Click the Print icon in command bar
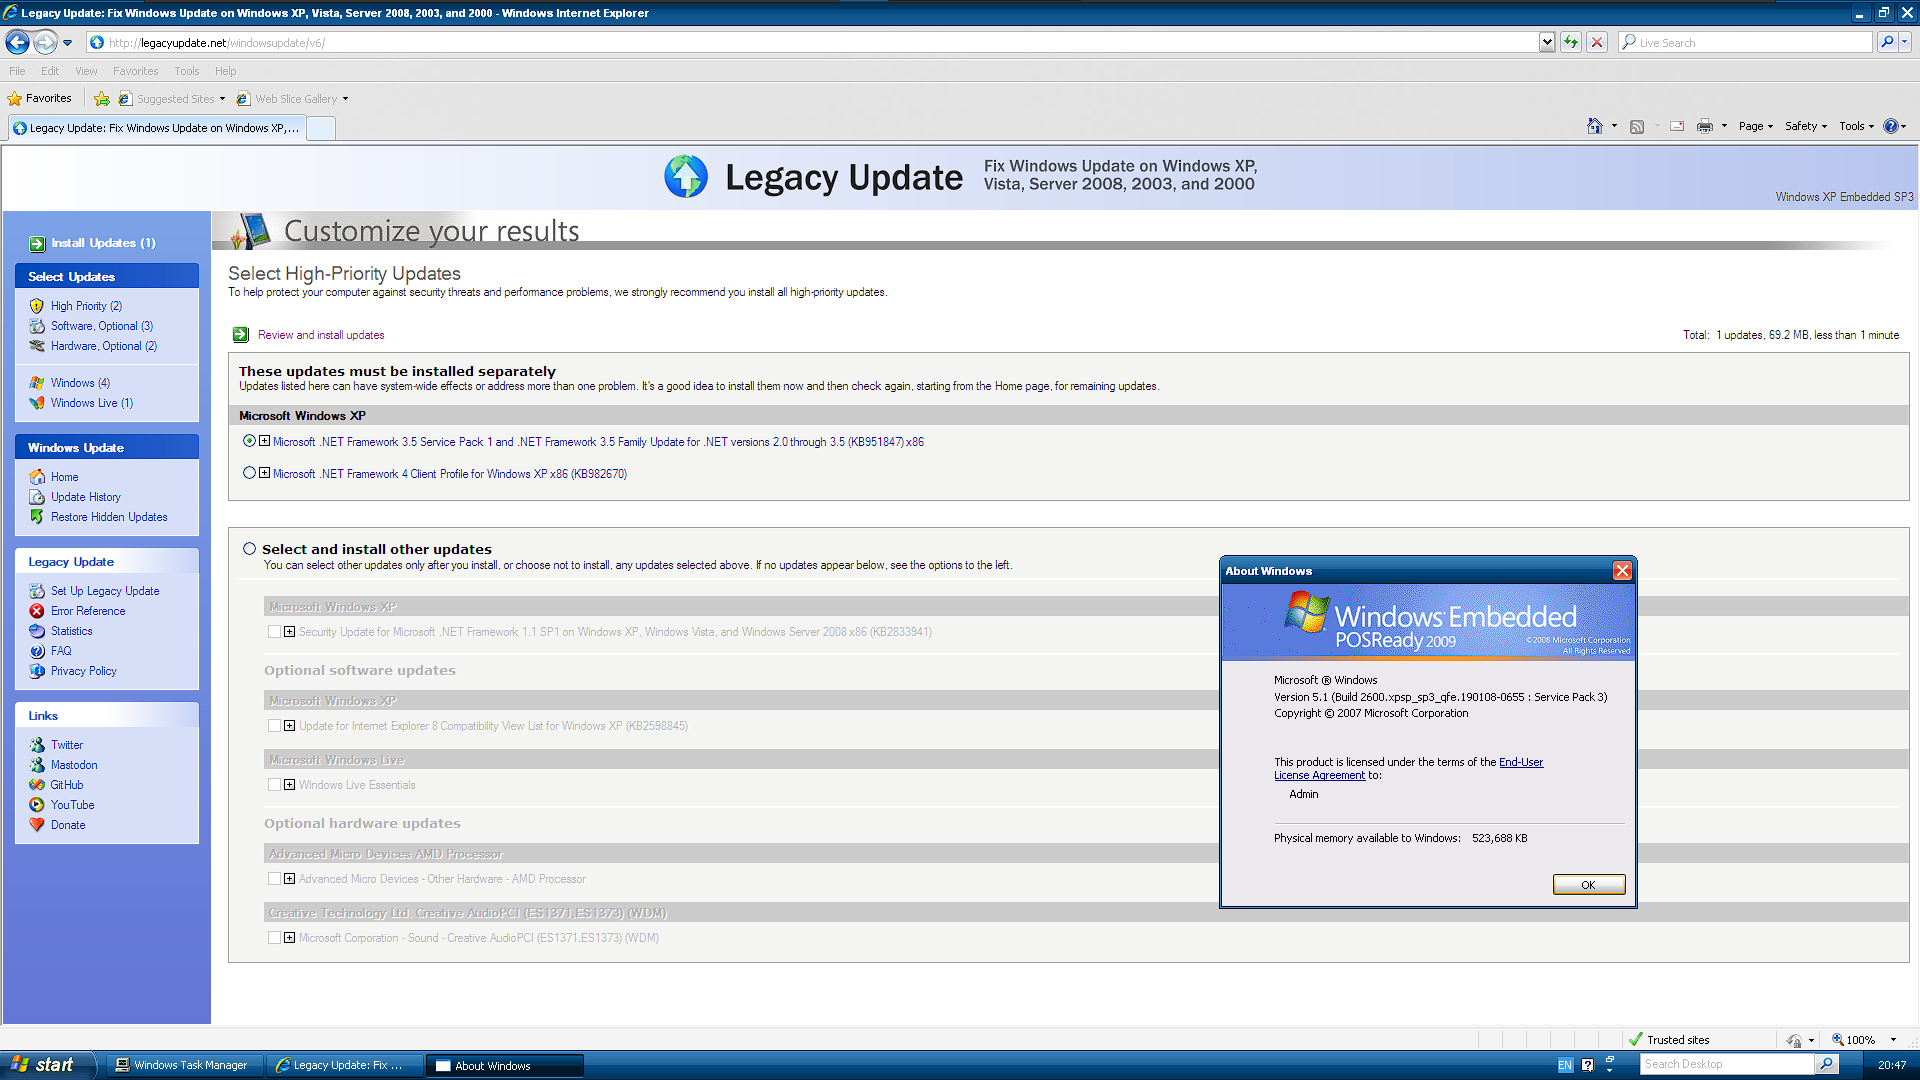The image size is (1920, 1080). pyautogui.click(x=1705, y=126)
